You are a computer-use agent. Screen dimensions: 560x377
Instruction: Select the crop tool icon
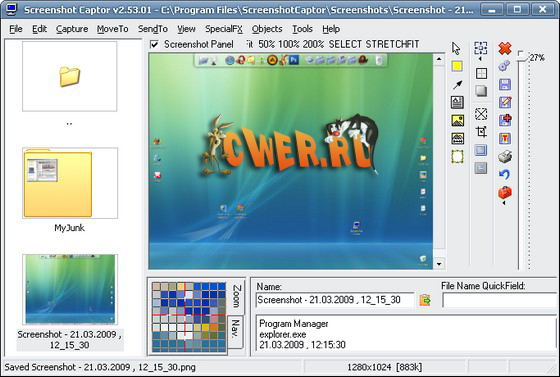click(481, 132)
